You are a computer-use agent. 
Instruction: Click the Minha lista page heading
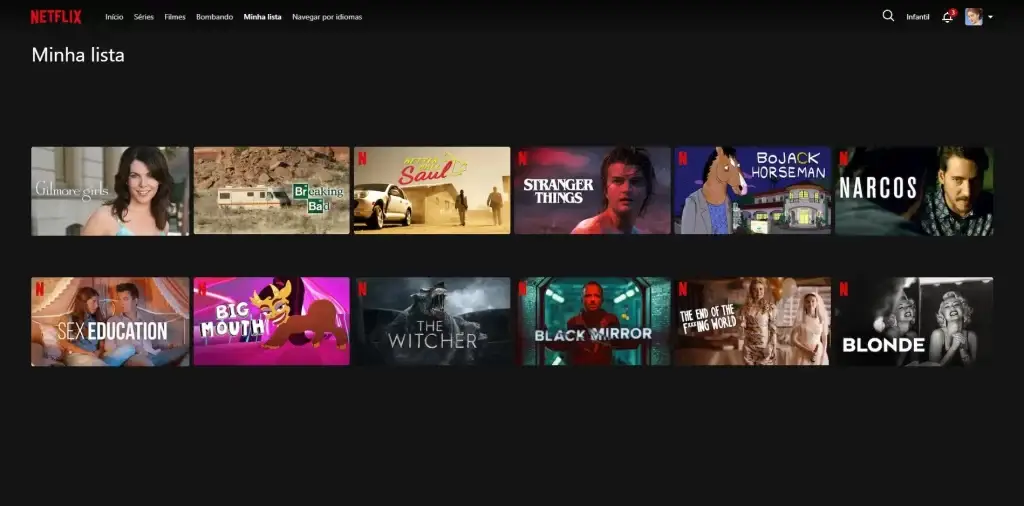tap(78, 55)
